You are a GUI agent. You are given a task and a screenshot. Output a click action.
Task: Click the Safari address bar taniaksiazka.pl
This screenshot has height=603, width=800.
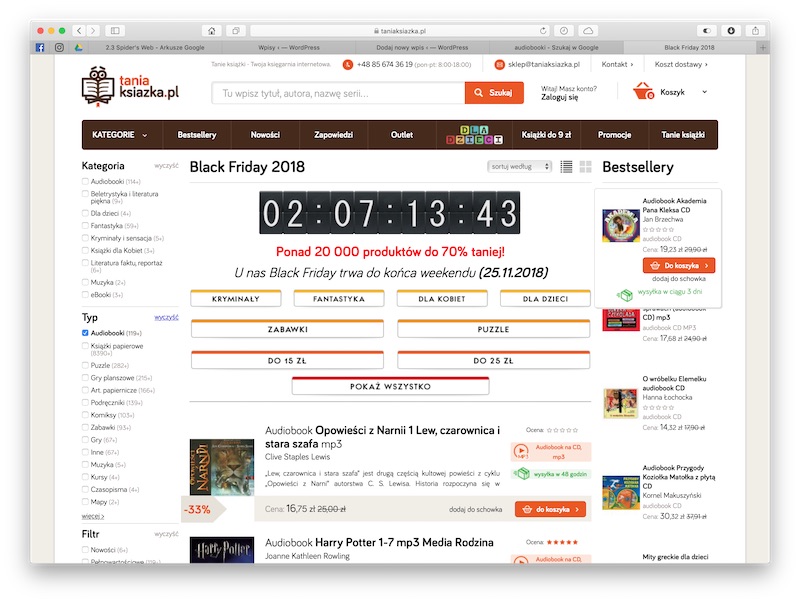pos(399,31)
